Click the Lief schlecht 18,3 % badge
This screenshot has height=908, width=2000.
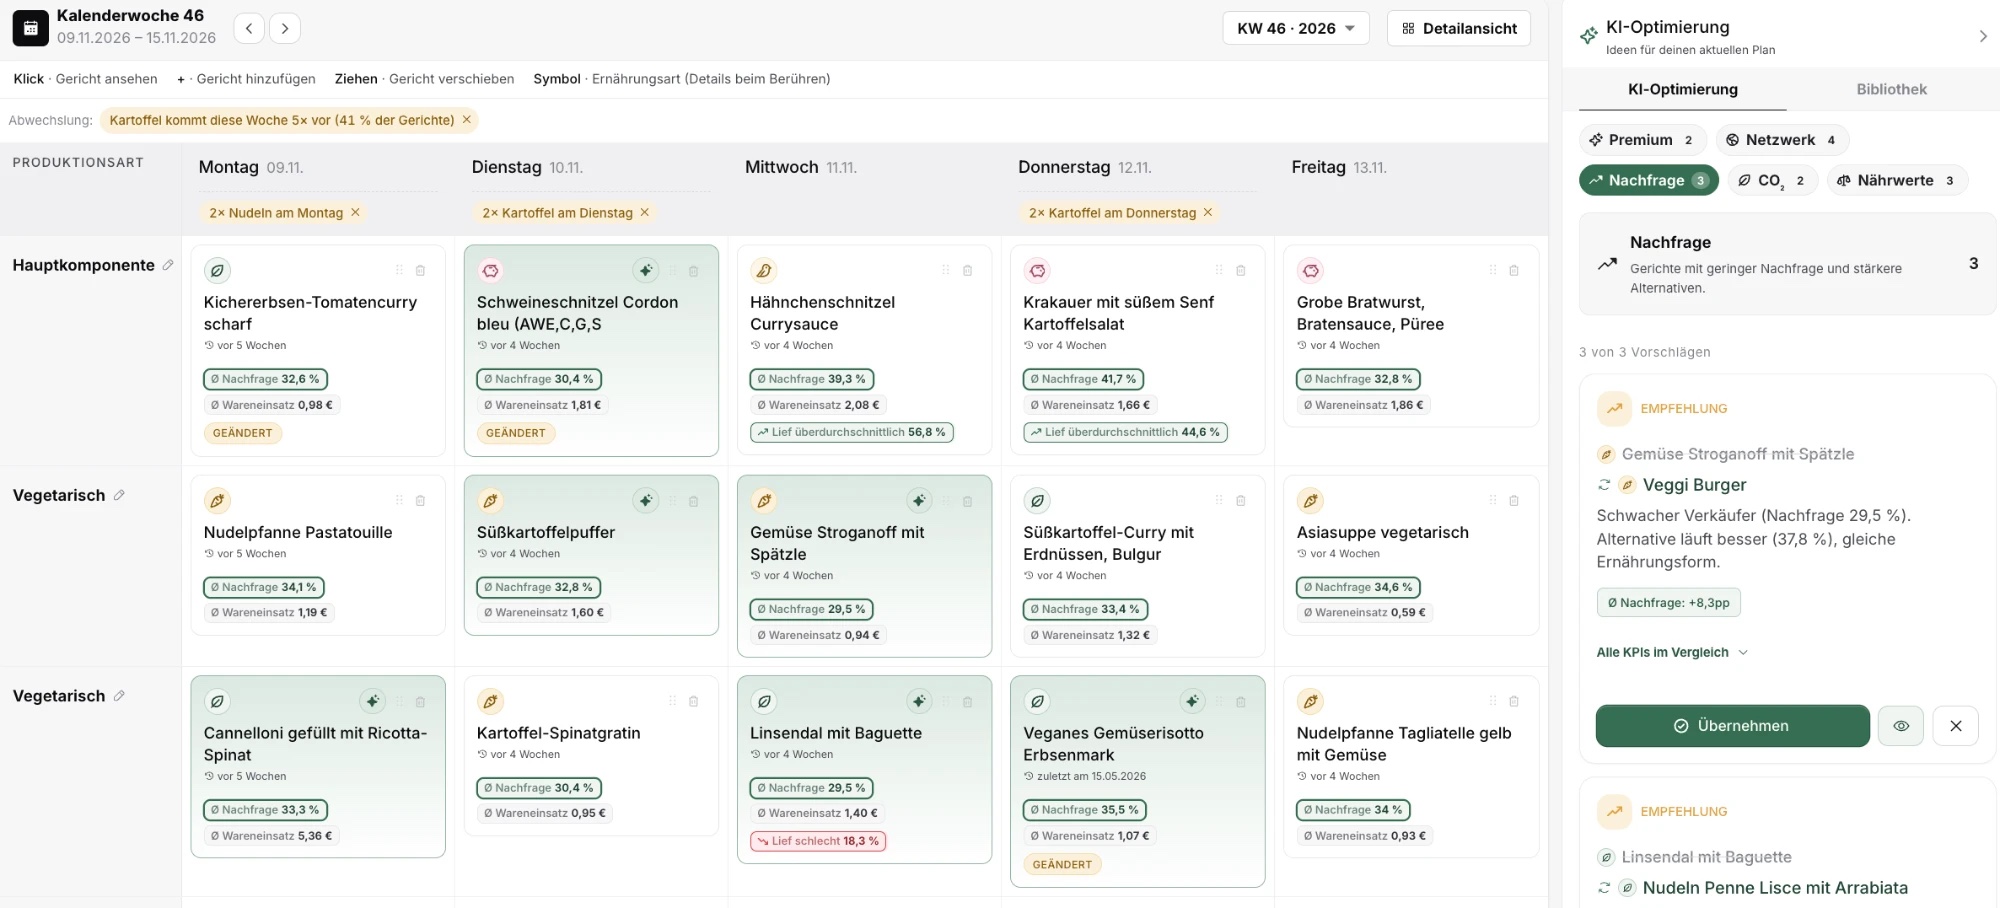coord(818,841)
